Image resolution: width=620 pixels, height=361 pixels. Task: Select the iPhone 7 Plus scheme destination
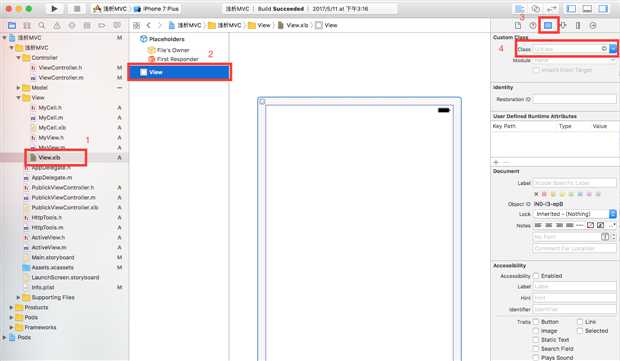(x=157, y=9)
